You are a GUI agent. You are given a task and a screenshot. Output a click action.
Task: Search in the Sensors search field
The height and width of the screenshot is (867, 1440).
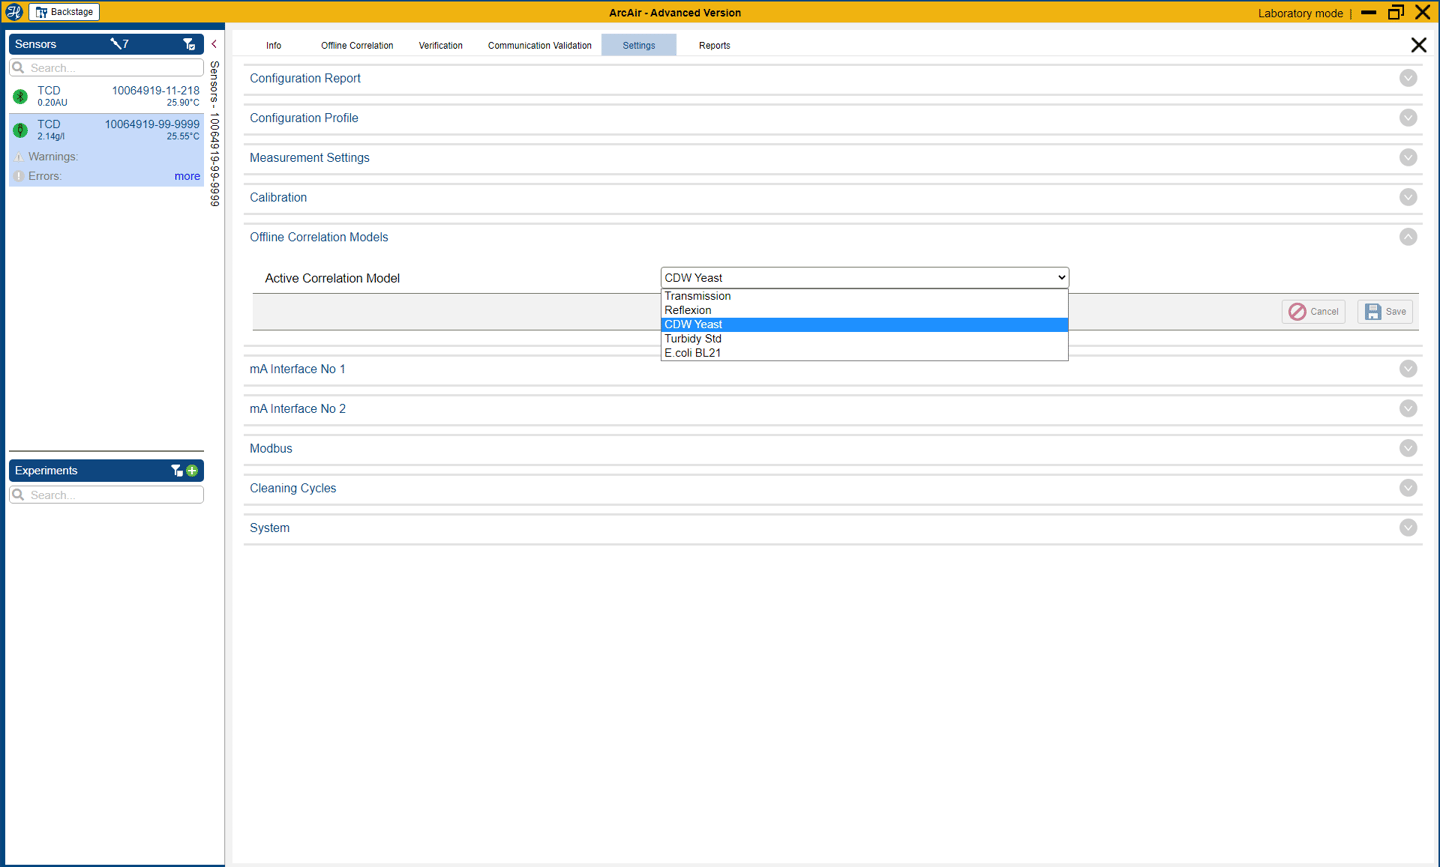(106, 68)
